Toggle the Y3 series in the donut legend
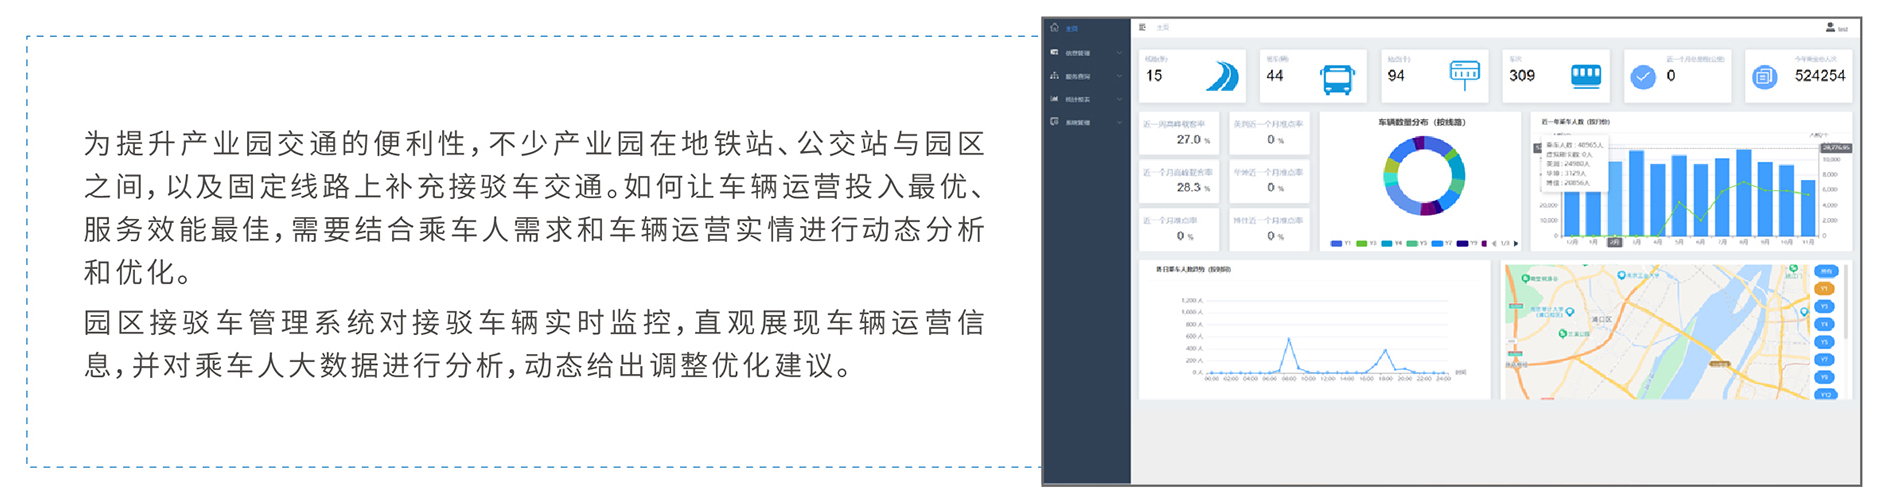 tap(1366, 243)
